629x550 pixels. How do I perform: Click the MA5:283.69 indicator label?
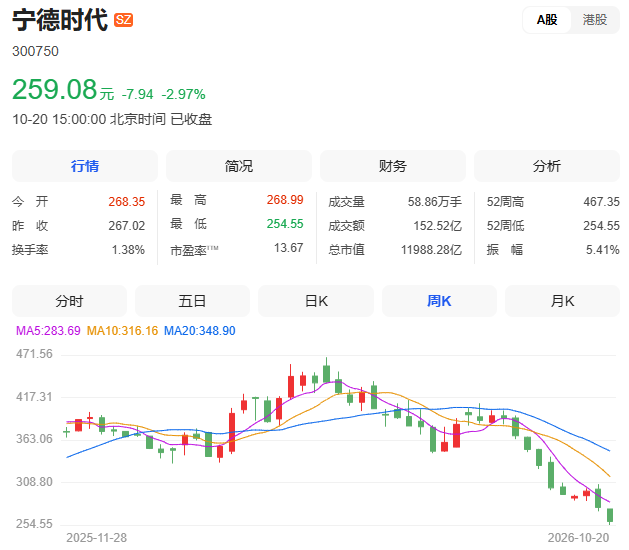point(48,331)
